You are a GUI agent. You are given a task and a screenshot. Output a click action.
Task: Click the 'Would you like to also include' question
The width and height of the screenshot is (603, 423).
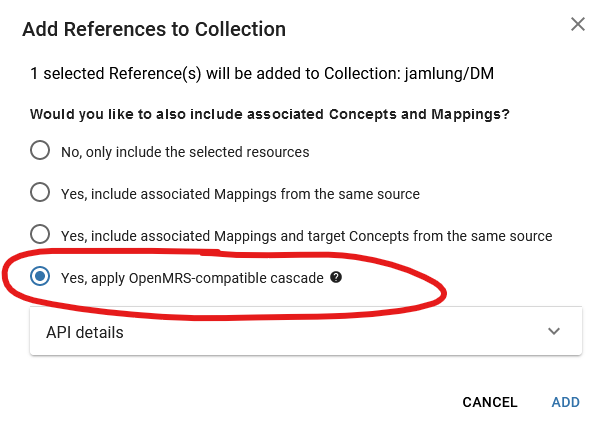click(x=270, y=114)
